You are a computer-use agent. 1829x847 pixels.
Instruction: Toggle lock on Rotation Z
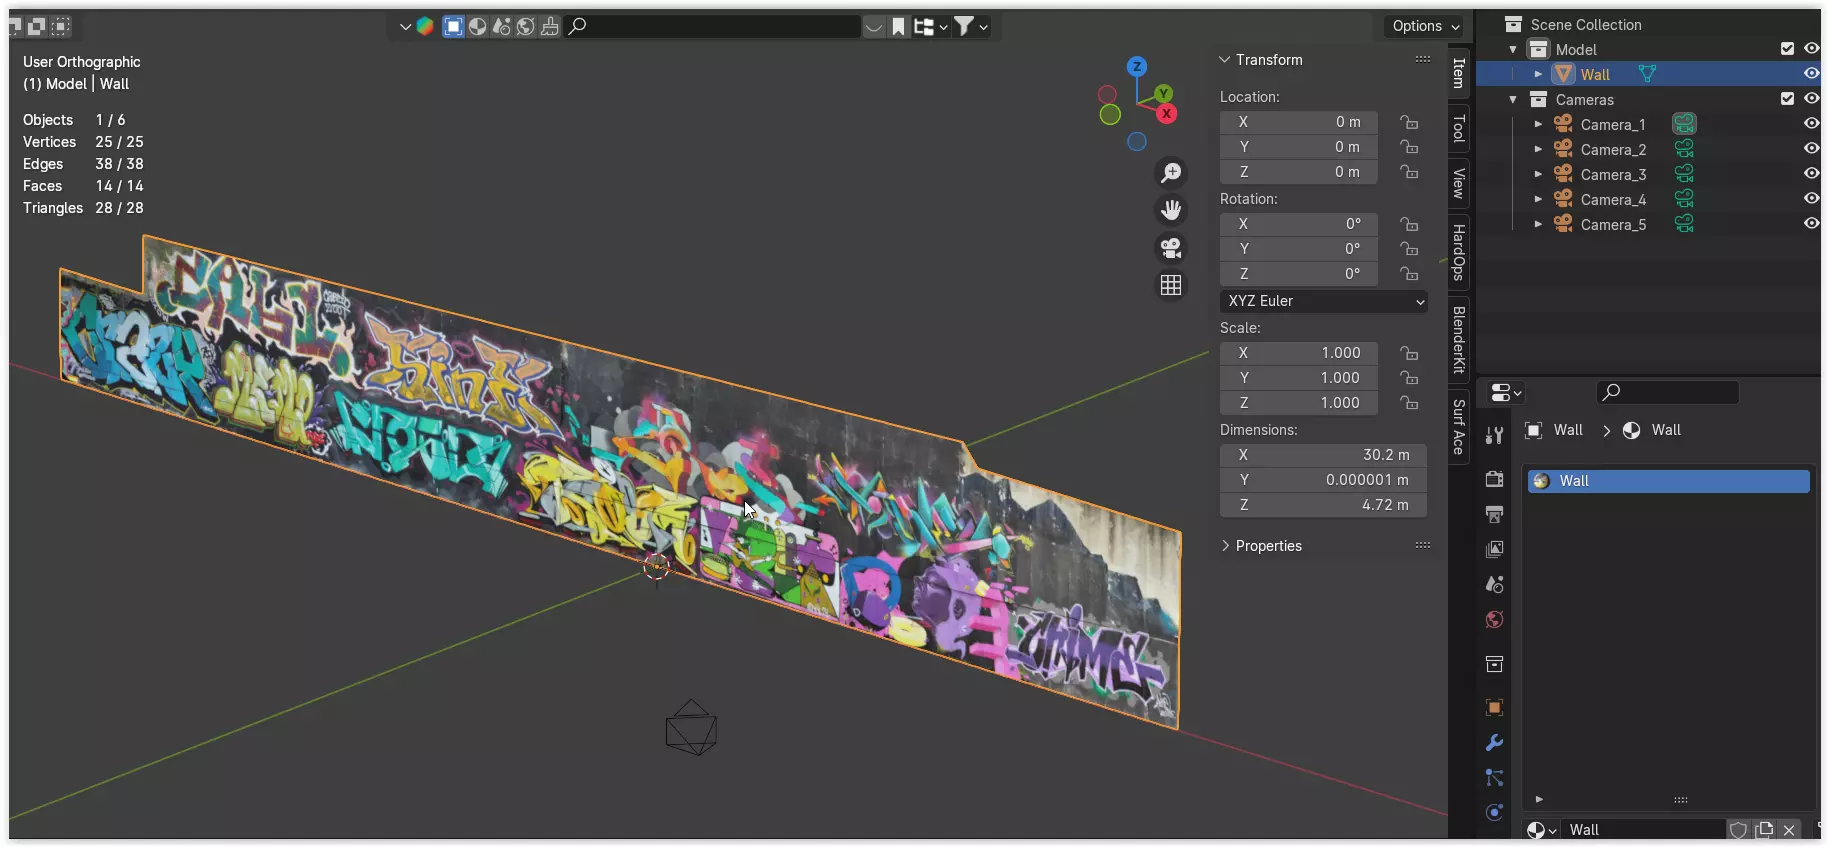1409,274
